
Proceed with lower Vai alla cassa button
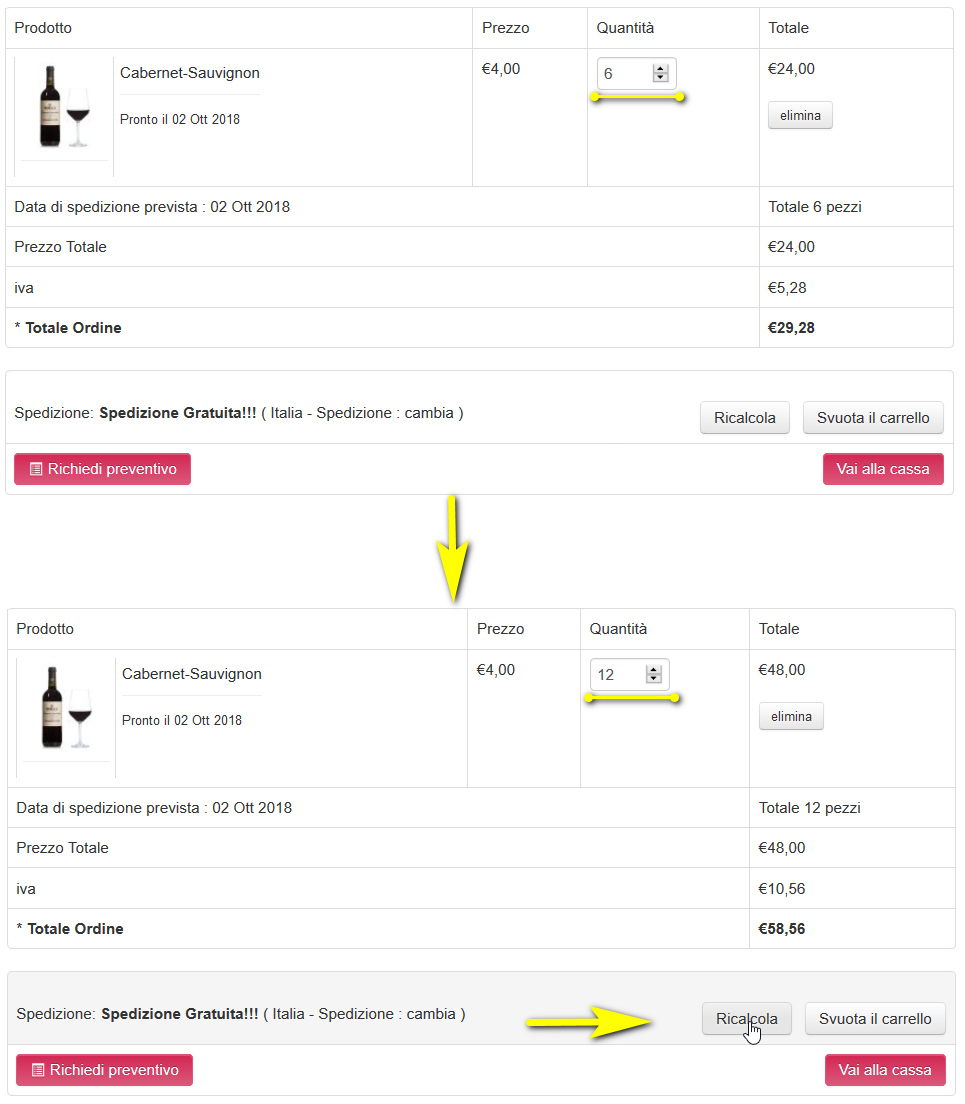coord(885,1070)
